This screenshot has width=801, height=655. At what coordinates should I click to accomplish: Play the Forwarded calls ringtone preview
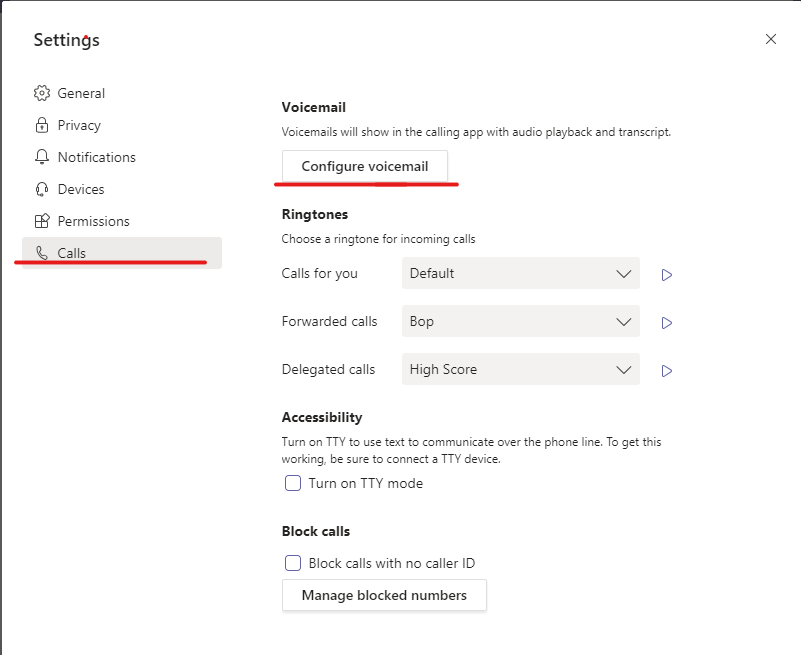tap(666, 323)
